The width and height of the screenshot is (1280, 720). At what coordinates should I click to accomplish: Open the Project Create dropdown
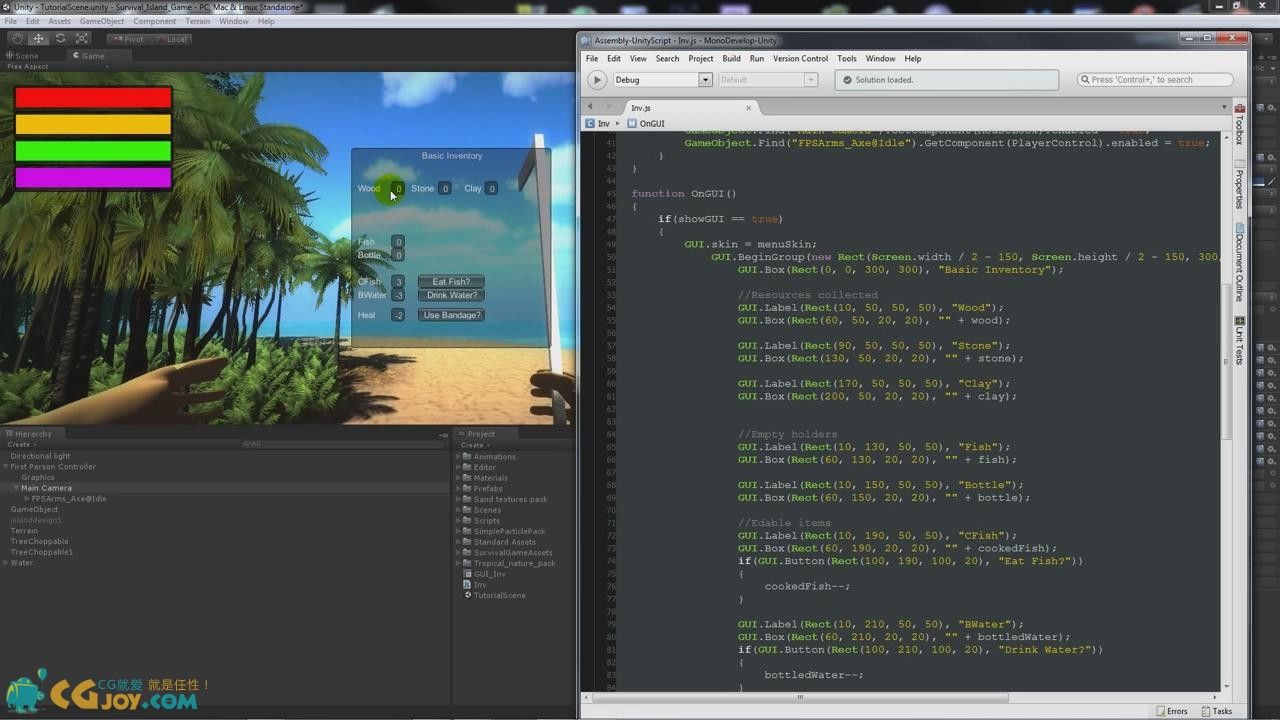point(473,444)
